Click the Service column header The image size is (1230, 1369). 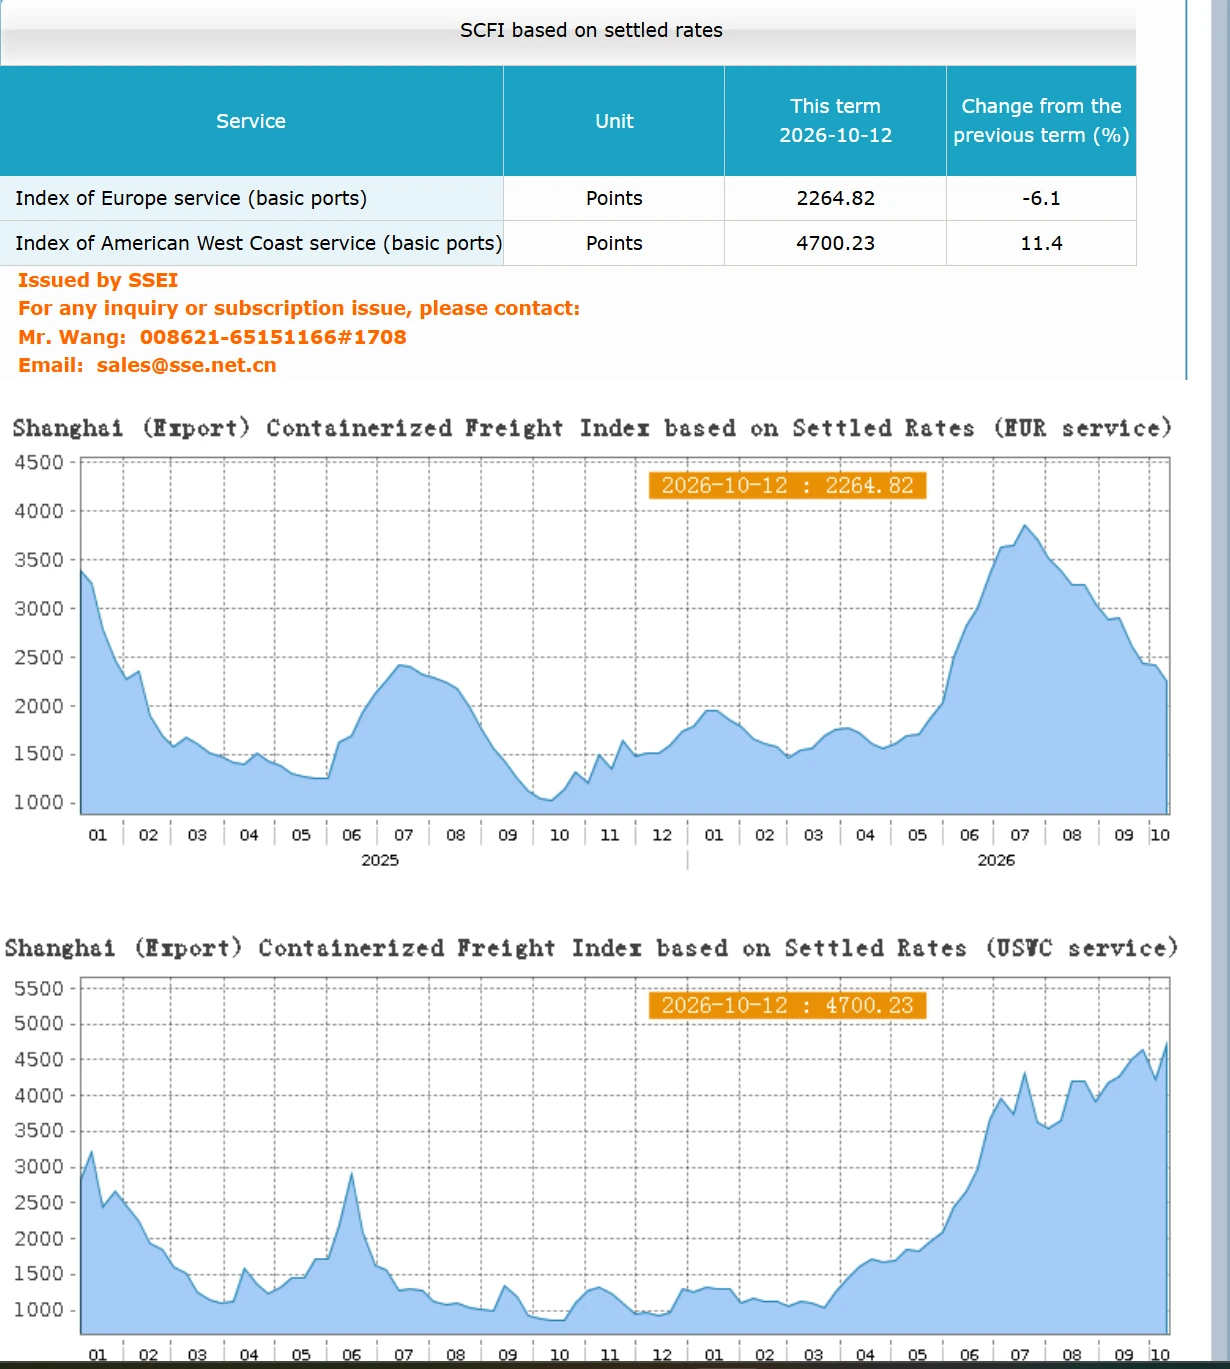pyautogui.click(x=251, y=121)
